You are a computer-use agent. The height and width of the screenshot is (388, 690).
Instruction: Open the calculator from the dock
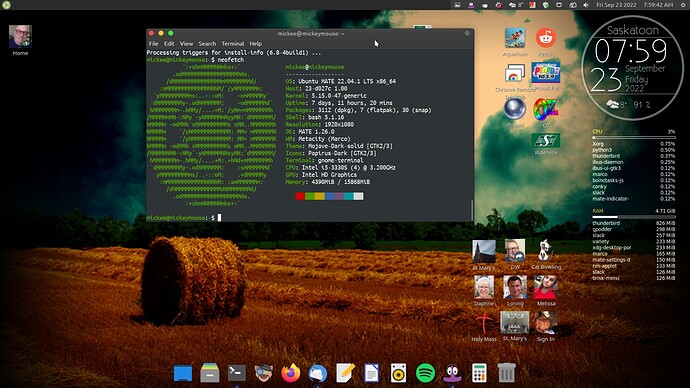pos(479,373)
